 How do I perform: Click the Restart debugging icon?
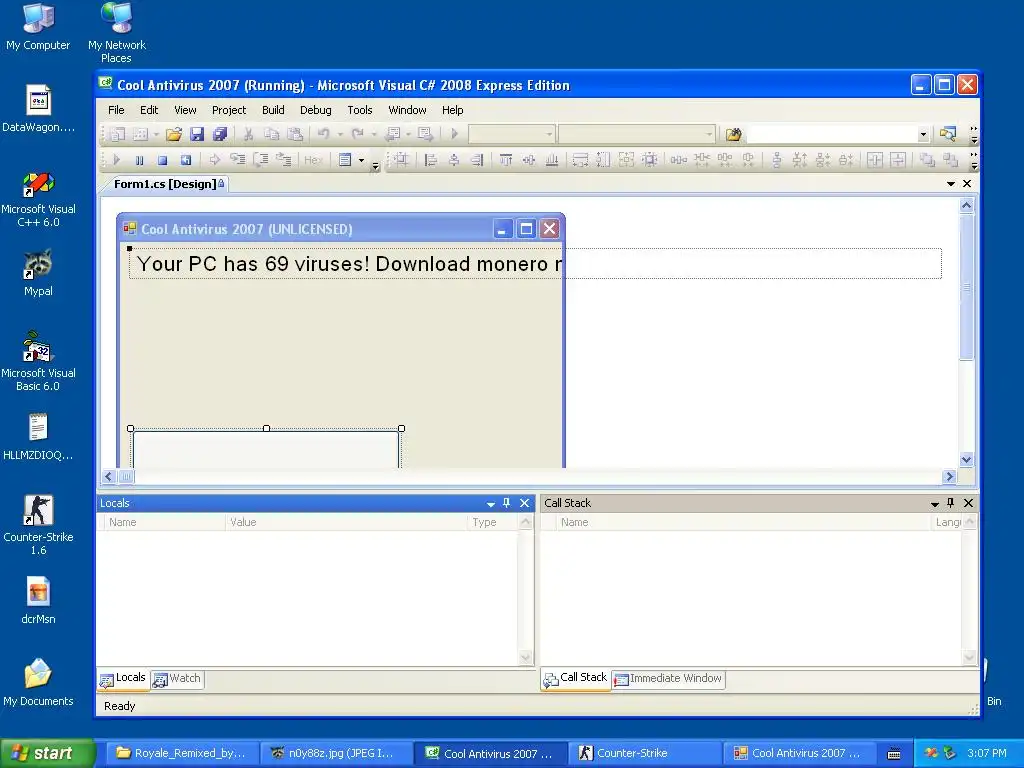pos(186,159)
